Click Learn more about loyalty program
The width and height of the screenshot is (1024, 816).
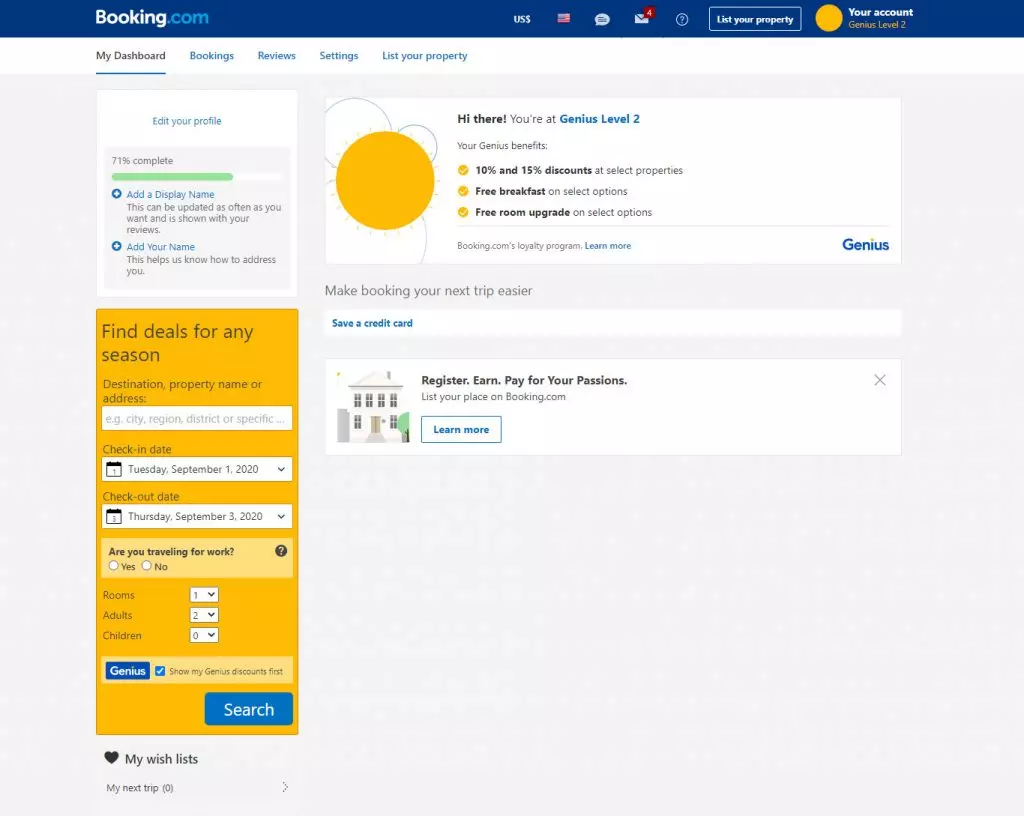click(x=608, y=245)
